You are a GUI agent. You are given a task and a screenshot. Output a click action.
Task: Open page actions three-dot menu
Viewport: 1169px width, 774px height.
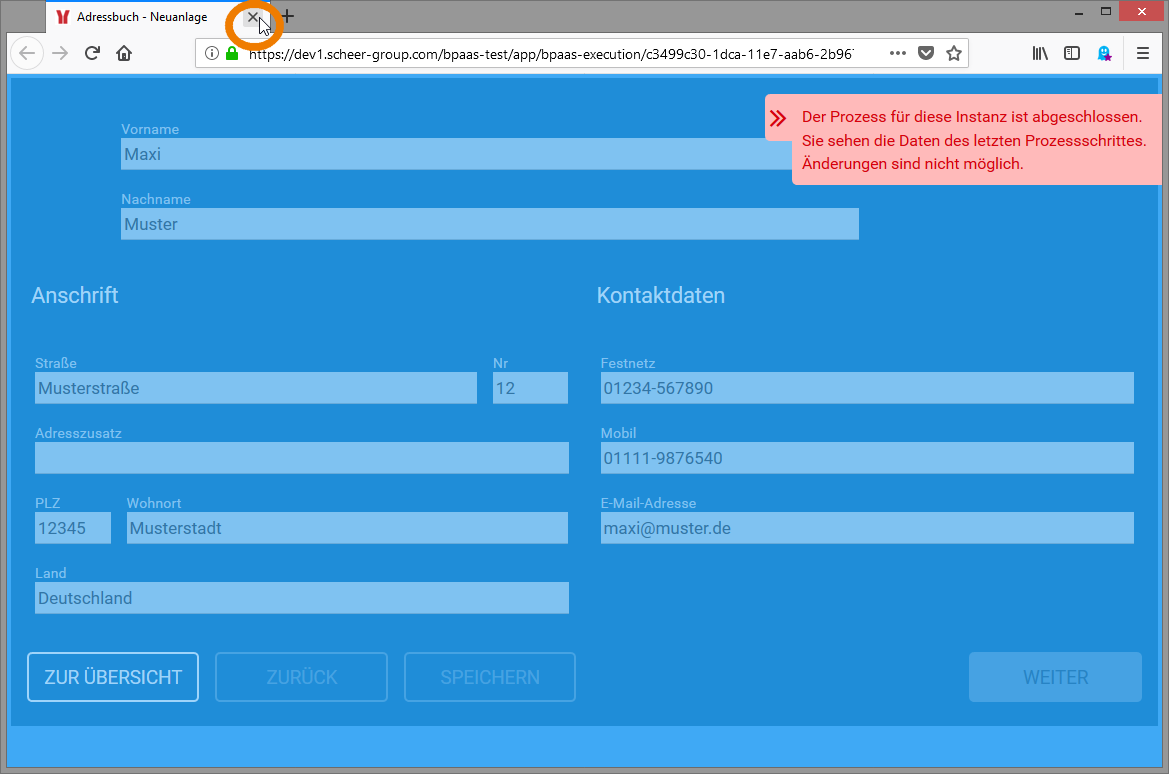point(898,54)
